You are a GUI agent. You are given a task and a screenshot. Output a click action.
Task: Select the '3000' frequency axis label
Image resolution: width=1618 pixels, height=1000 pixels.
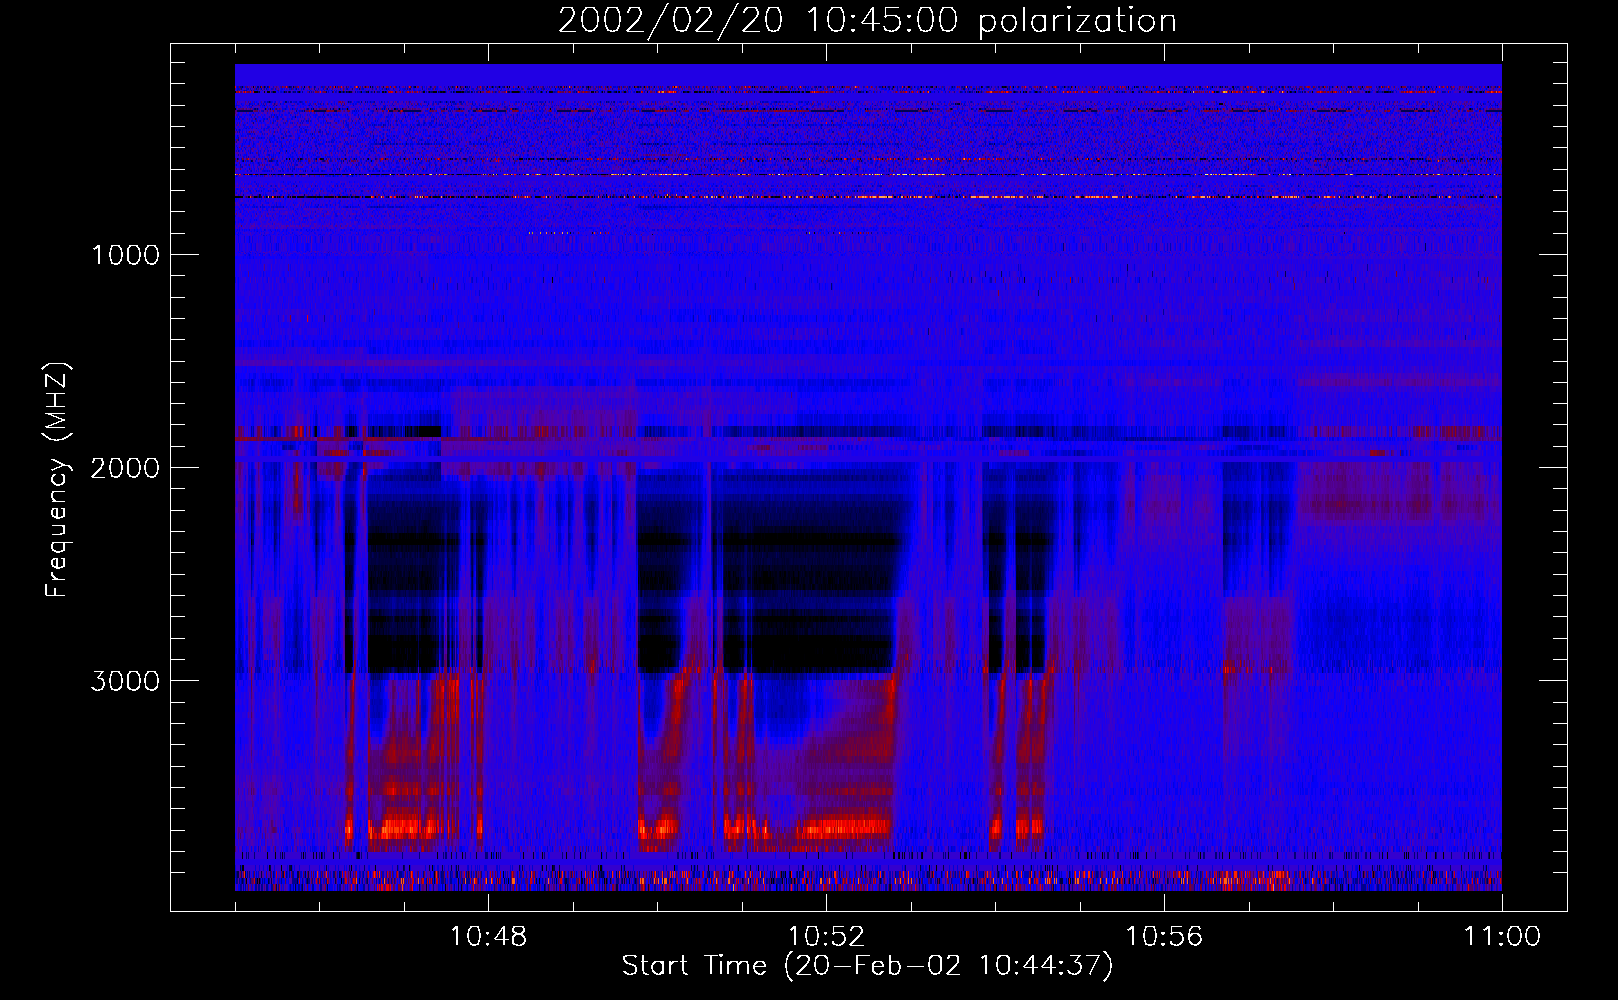[125, 681]
